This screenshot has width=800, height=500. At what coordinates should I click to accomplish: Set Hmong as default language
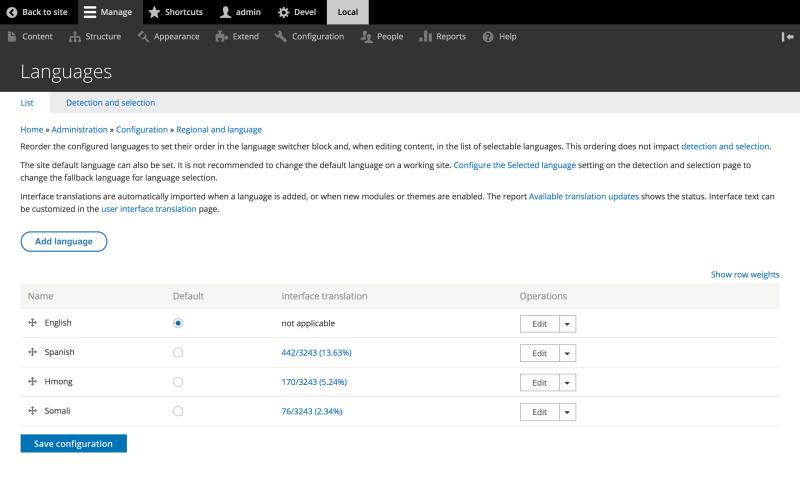click(178, 382)
